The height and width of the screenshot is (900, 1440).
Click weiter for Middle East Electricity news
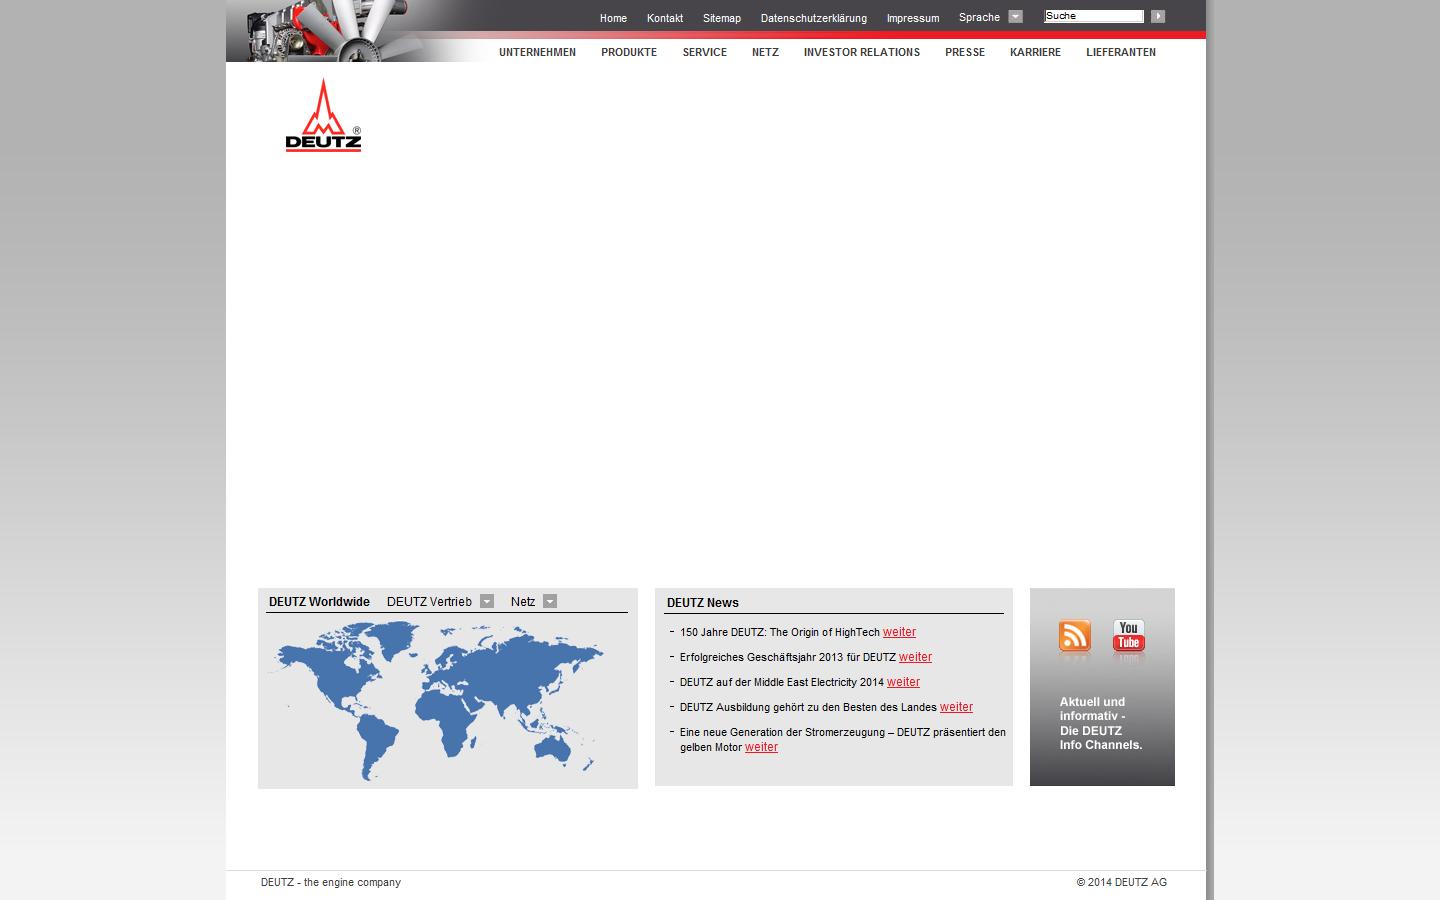903,682
